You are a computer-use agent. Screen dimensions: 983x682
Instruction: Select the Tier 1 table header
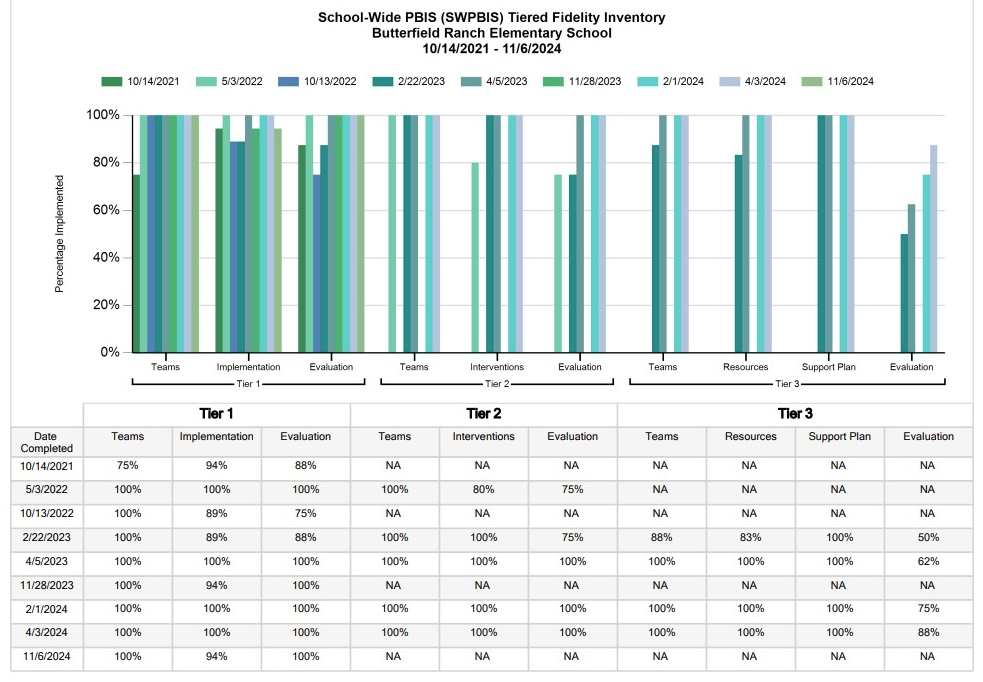[217, 414]
